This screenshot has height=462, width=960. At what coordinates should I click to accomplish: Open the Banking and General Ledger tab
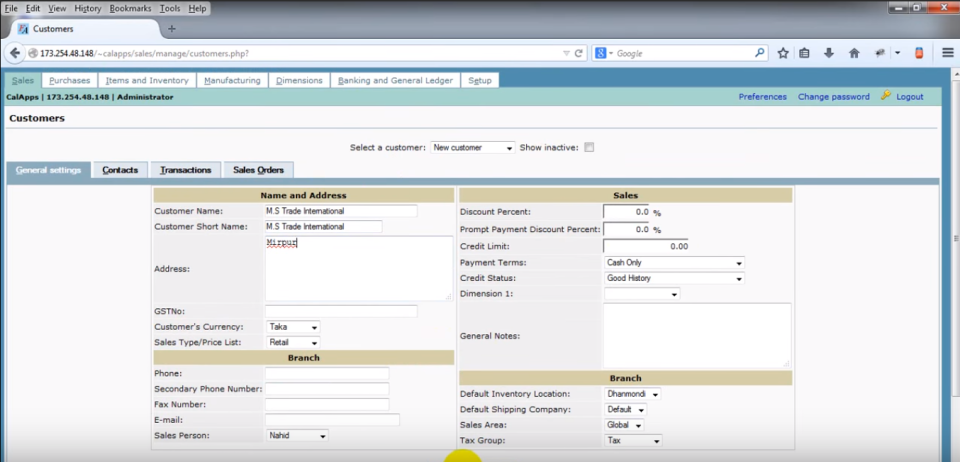click(396, 80)
